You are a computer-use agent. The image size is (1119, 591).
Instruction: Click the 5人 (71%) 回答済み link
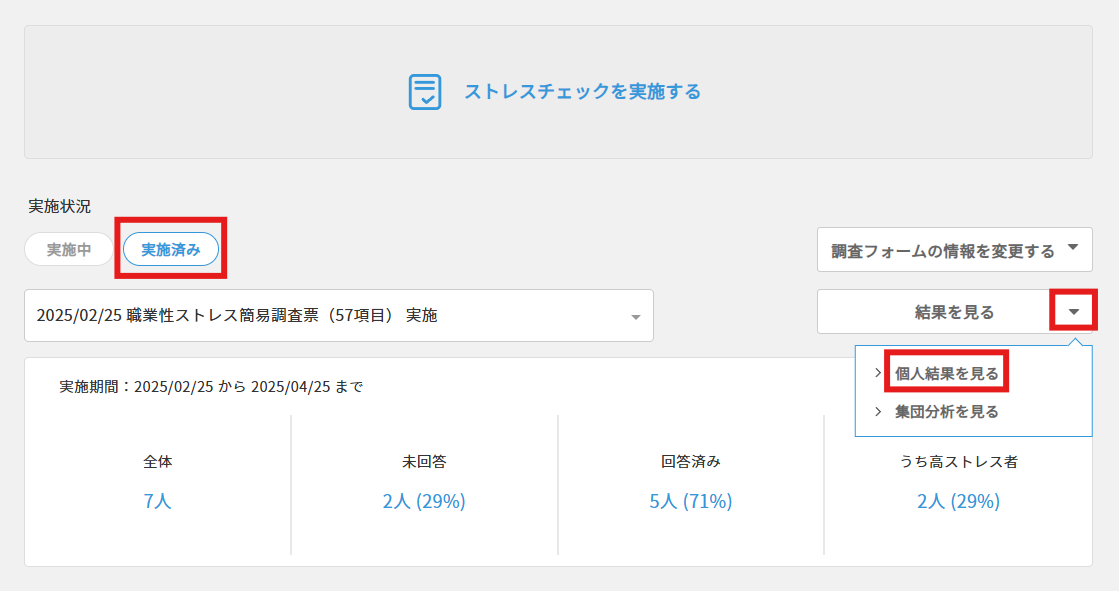click(688, 501)
